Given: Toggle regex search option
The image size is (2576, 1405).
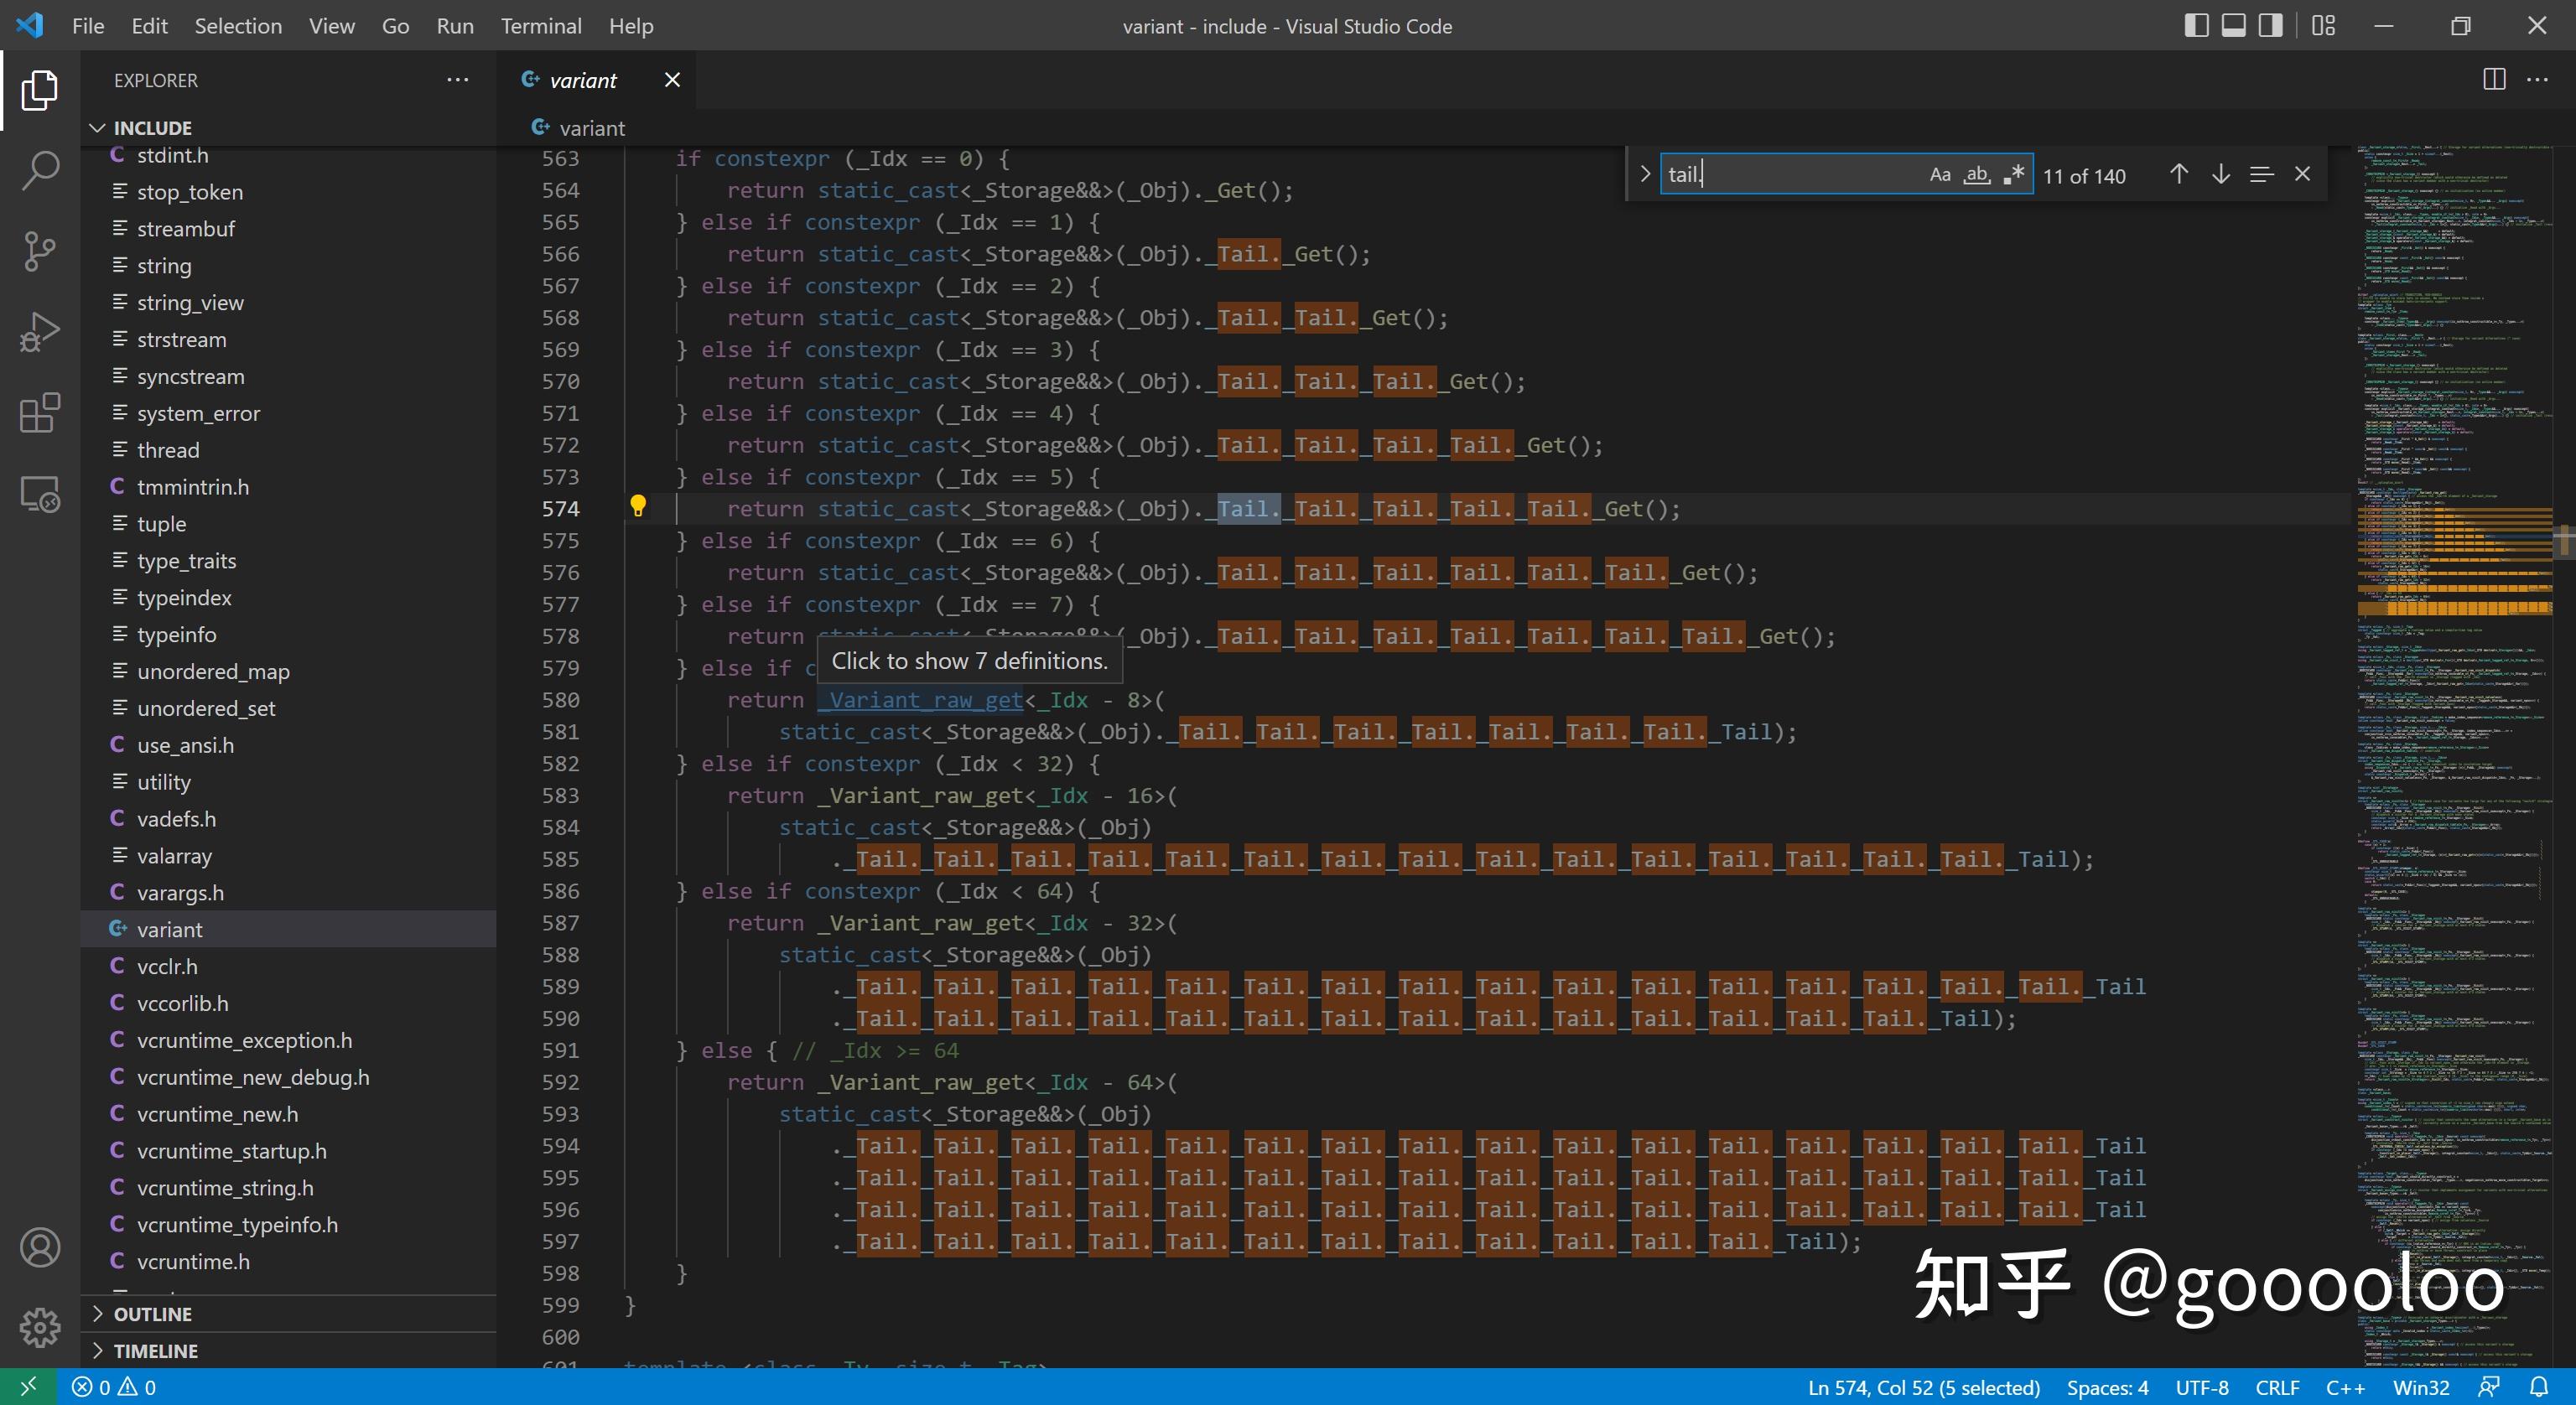Looking at the screenshot, I should (2012, 173).
